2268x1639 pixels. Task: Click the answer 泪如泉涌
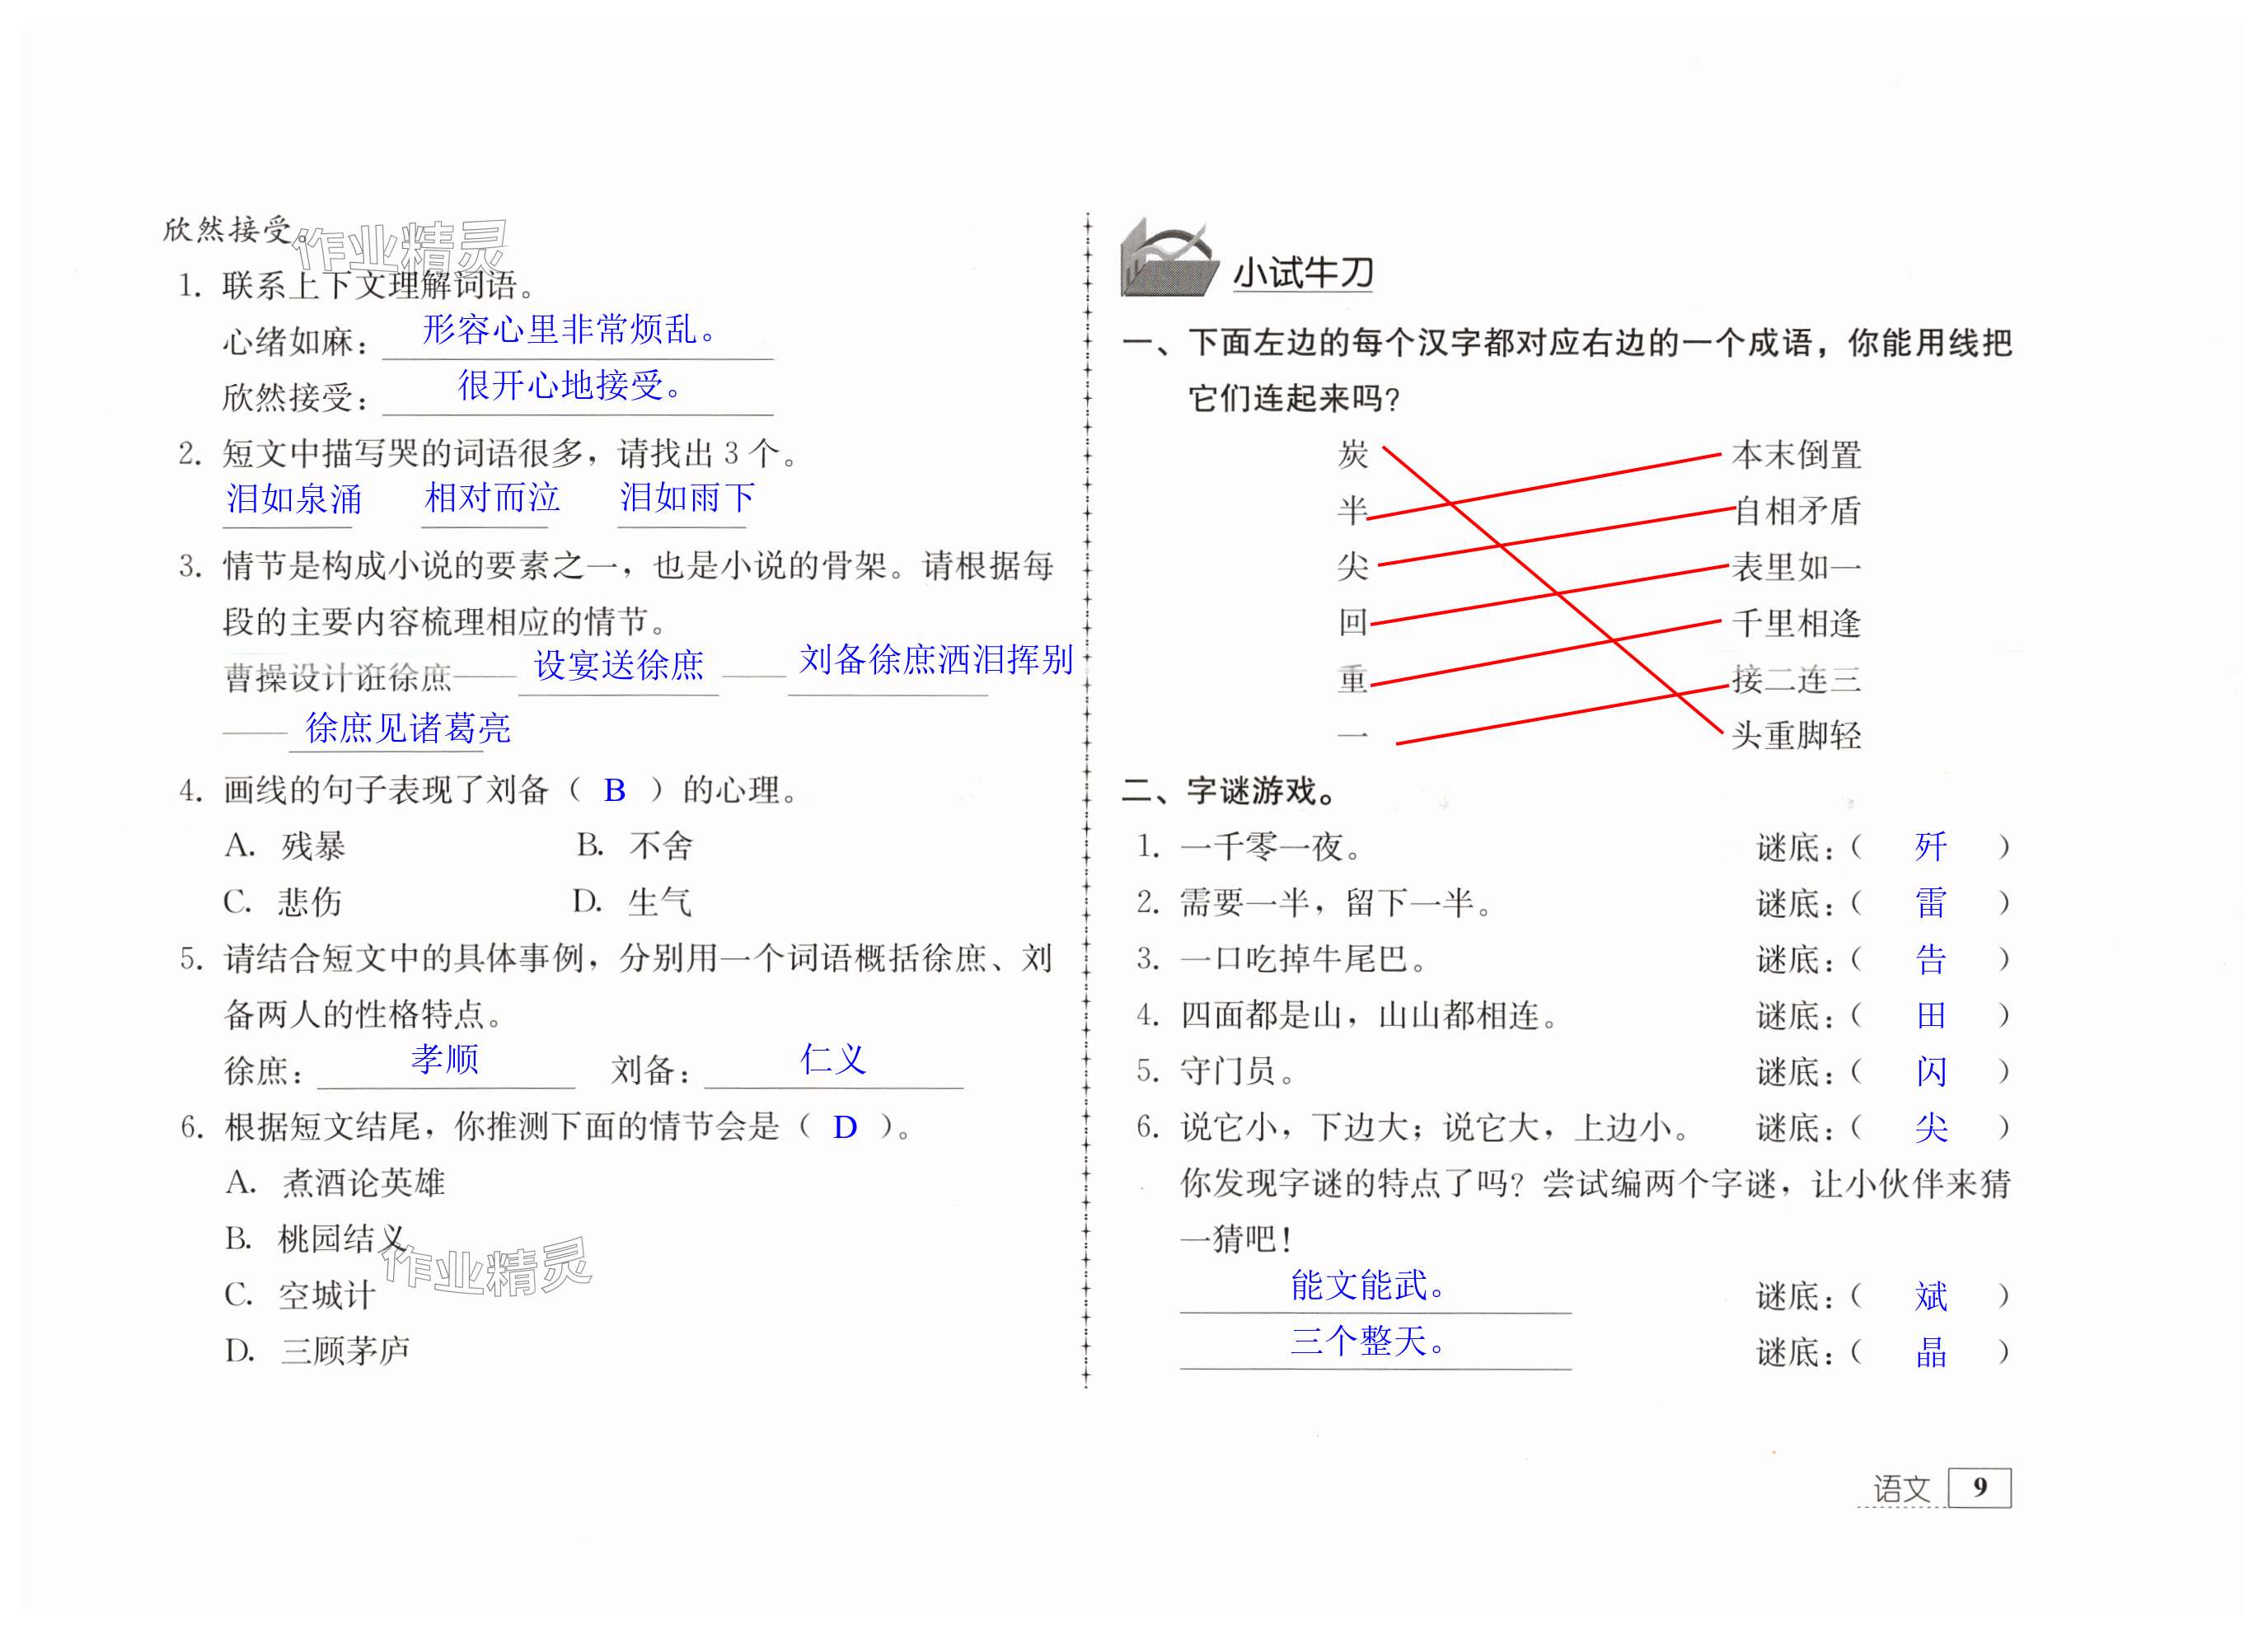[293, 499]
